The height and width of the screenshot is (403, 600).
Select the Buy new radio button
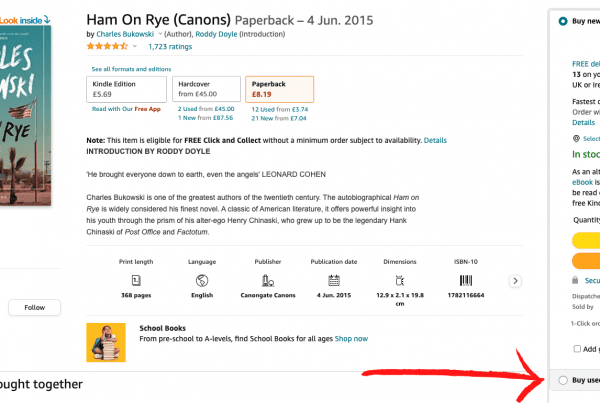coord(563,21)
